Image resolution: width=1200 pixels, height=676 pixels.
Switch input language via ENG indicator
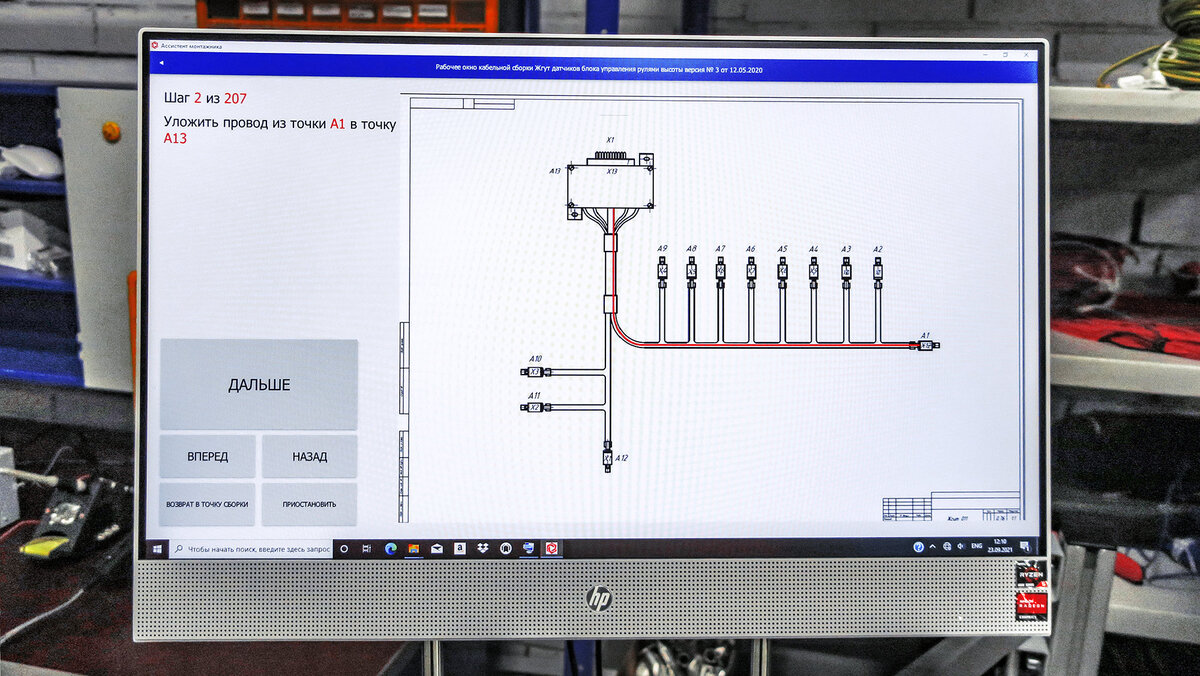click(x=977, y=546)
